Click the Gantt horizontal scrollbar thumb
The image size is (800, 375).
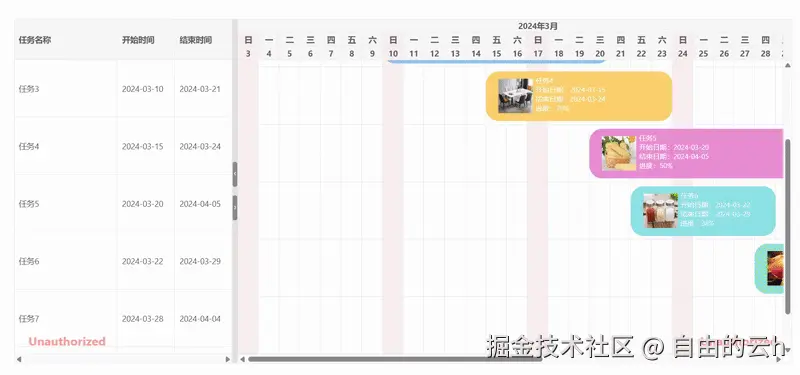(x=395, y=359)
